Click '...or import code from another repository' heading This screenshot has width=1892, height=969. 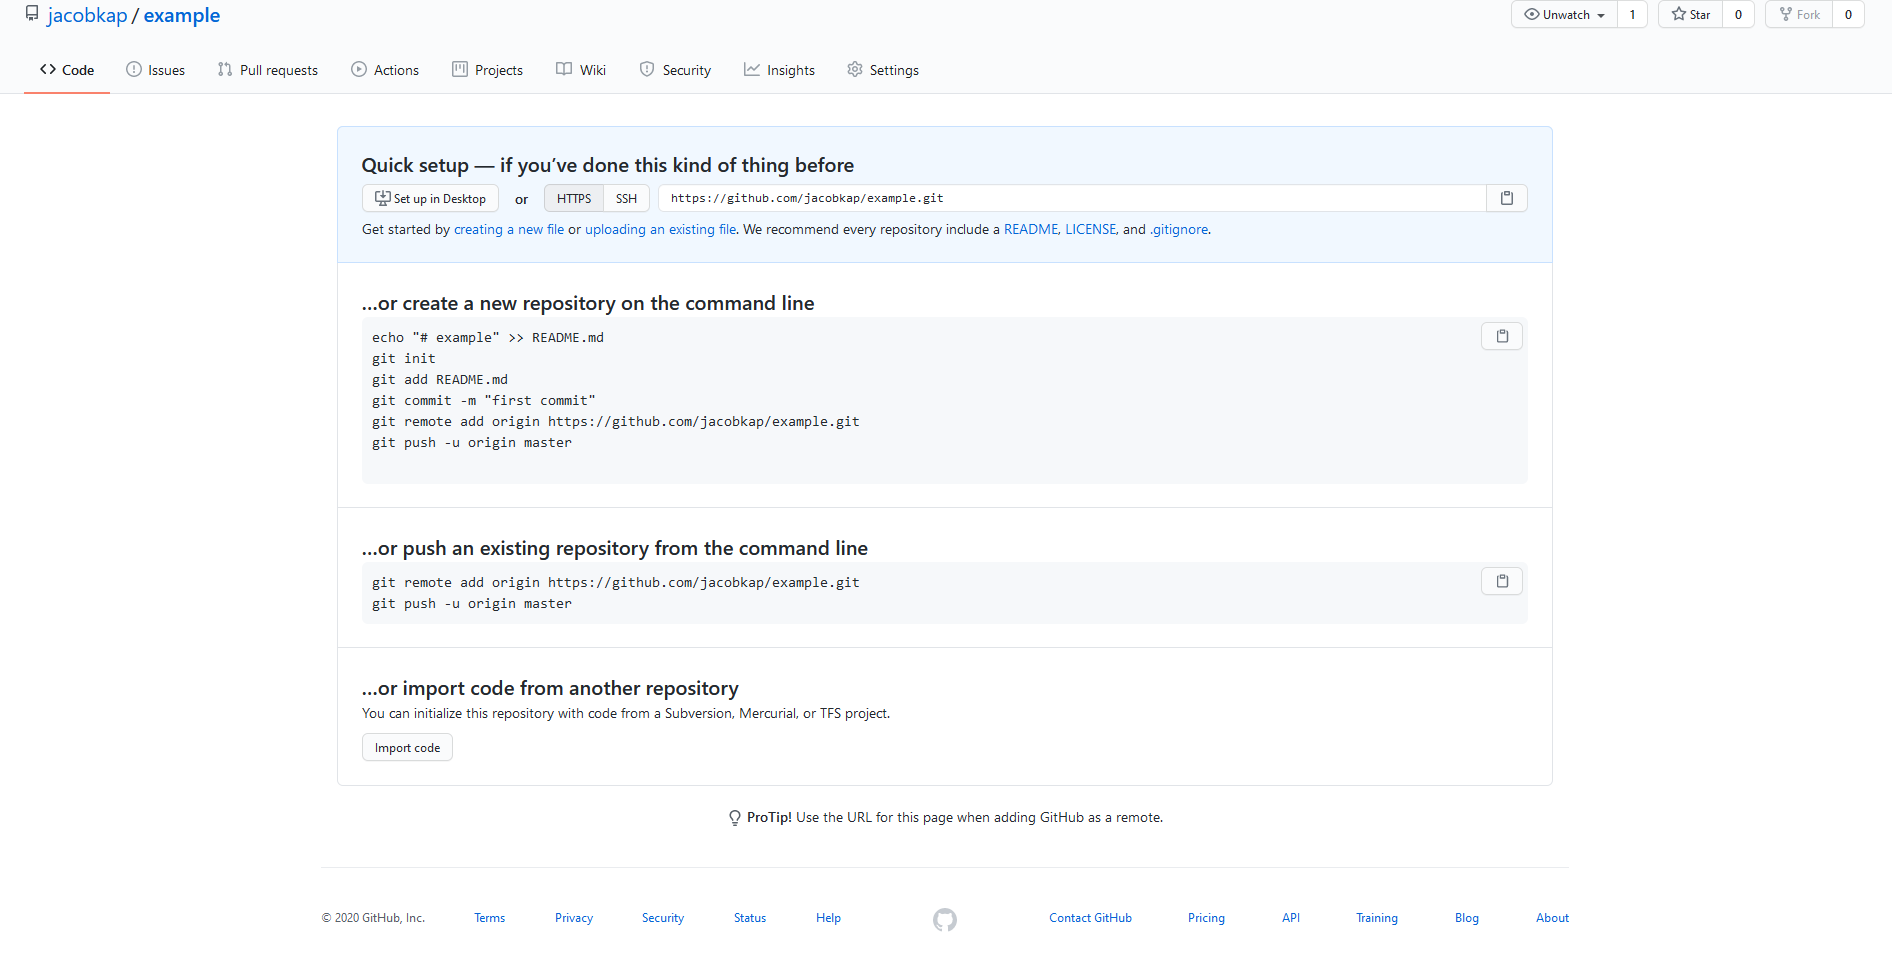click(x=550, y=688)
